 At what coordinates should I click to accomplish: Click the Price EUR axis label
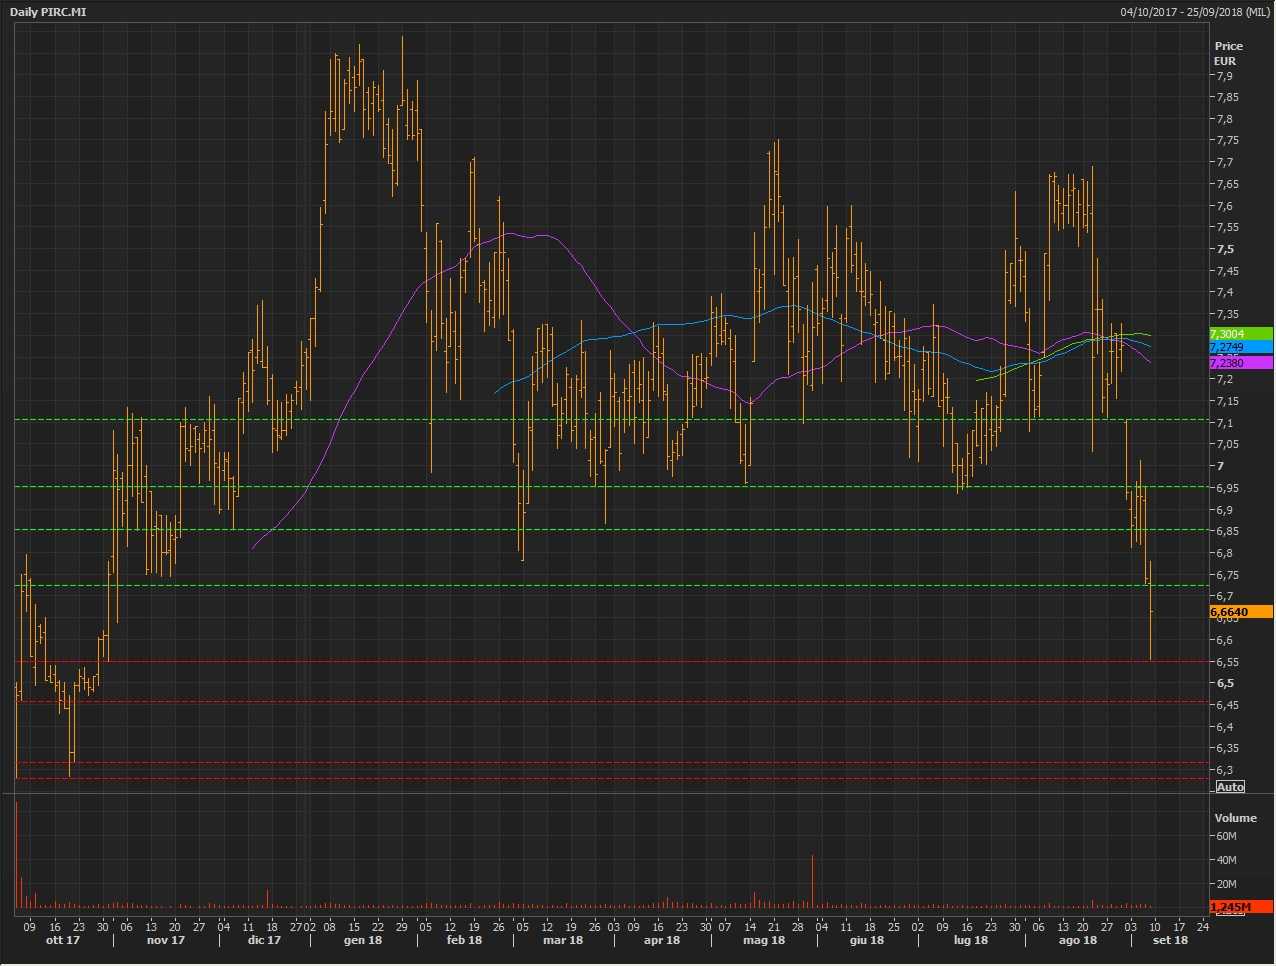coord(1228,53)
